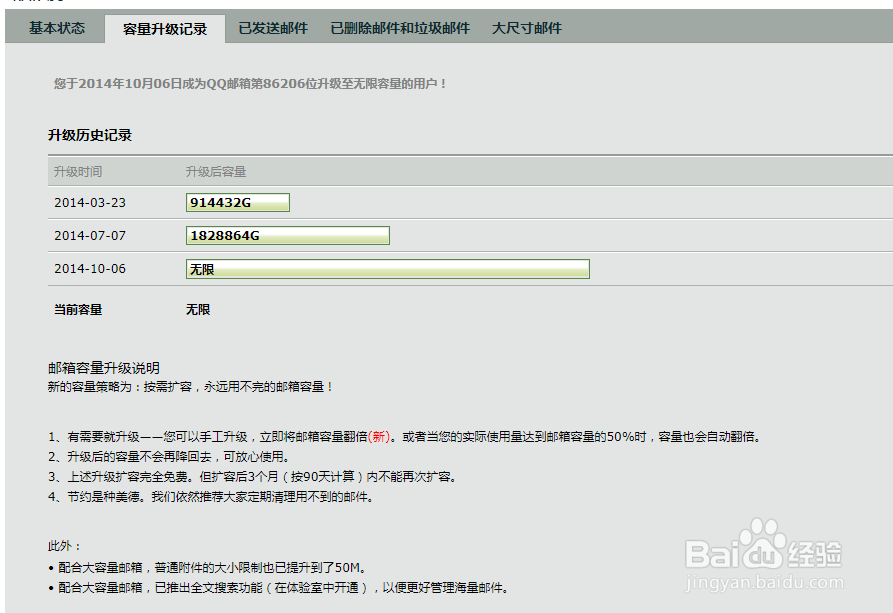
Task: Click the 无限 capacity bar for 2014-10-06
Action: [x=387, y=269]
